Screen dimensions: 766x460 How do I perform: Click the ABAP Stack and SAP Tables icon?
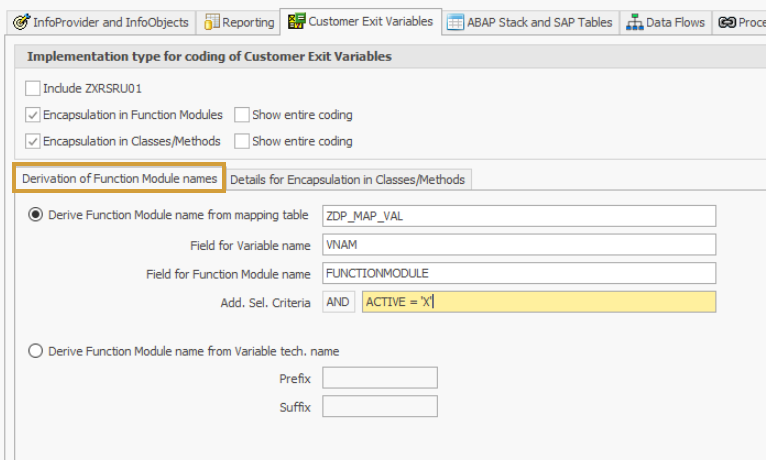pyautogui.click(x=455, y=22)
